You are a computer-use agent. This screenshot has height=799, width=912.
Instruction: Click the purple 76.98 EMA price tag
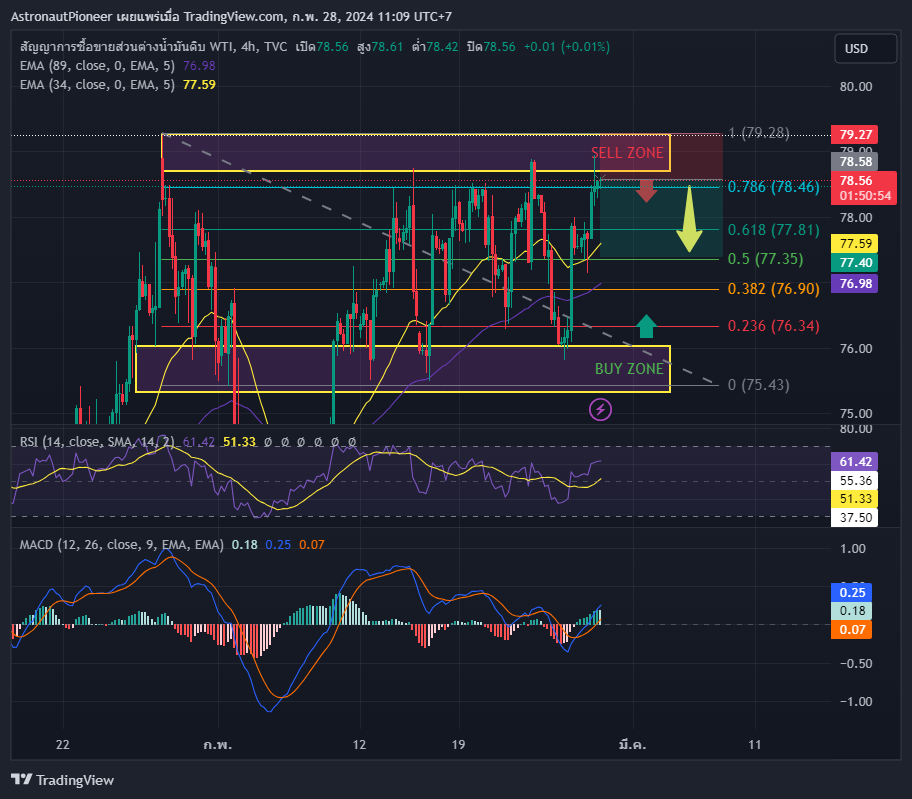click(x=855, y=284)
